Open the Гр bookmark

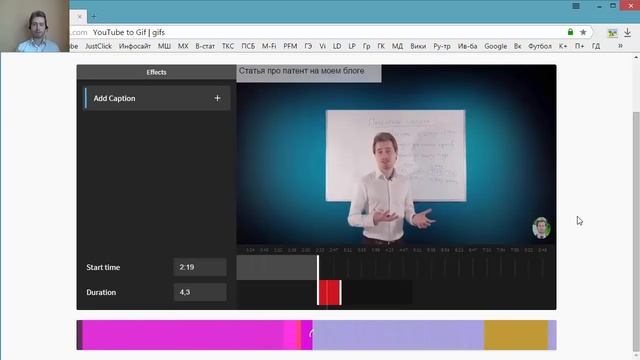367,46
